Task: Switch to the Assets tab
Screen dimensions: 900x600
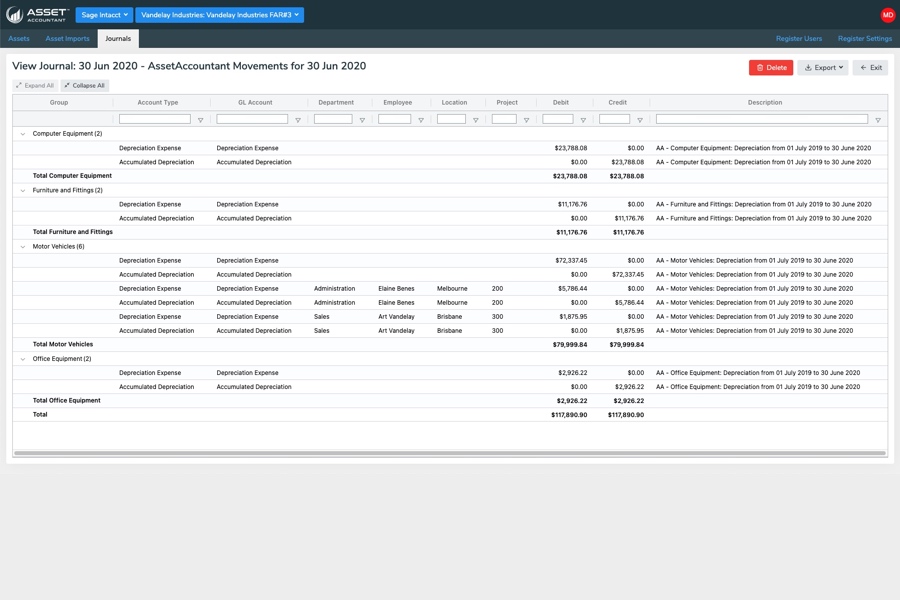Action: [x=19, y=39]
